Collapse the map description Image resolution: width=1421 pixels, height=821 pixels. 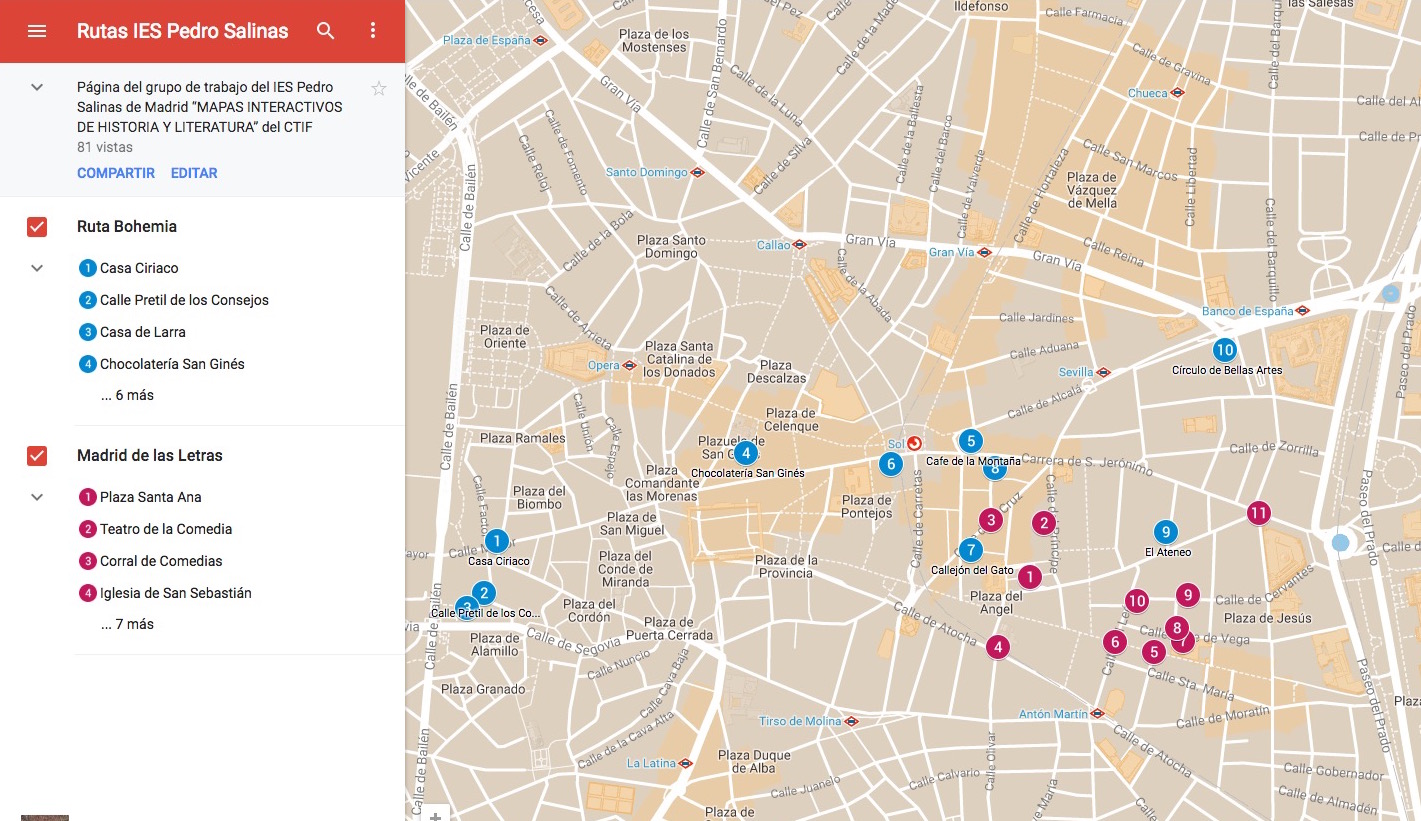click(x=37, y=87)
